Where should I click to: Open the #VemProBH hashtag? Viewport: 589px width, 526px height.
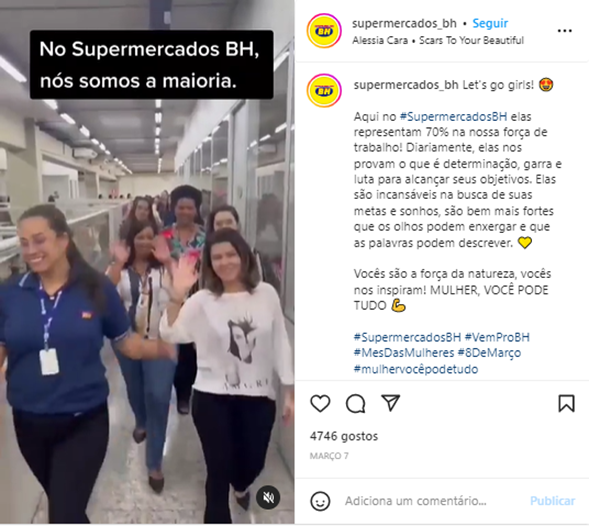[x=497, y=337]
